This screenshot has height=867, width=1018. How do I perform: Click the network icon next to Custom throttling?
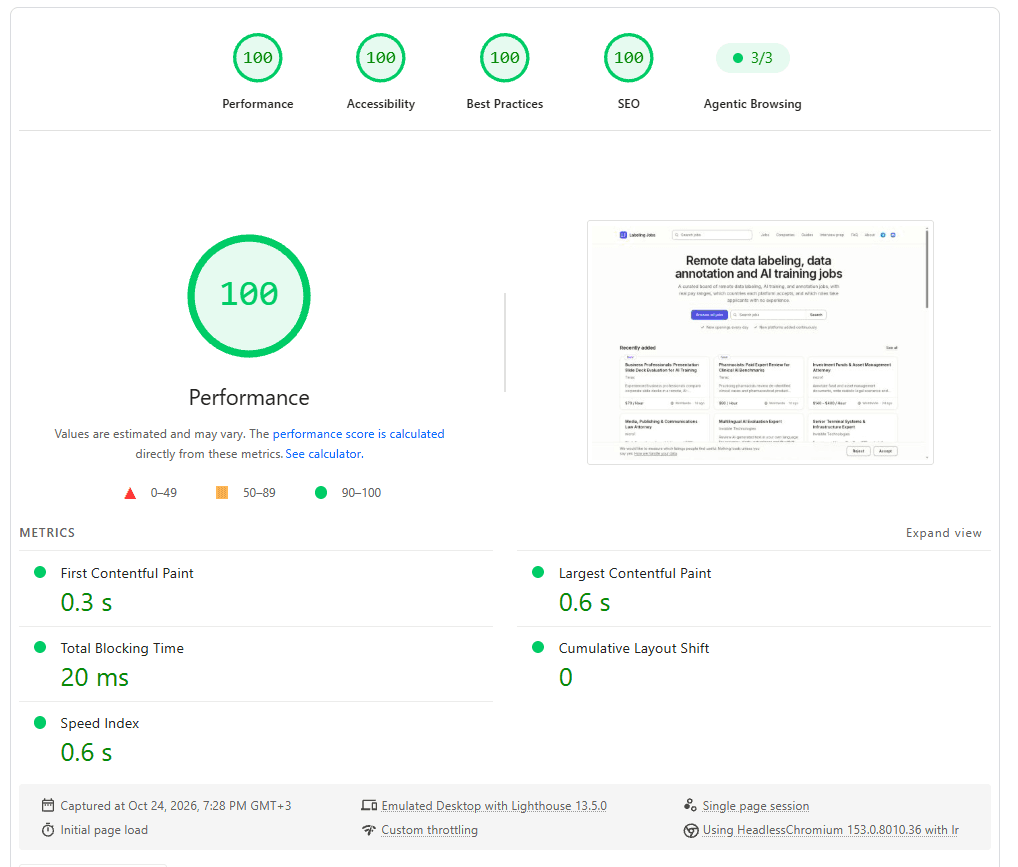(369, 830)
